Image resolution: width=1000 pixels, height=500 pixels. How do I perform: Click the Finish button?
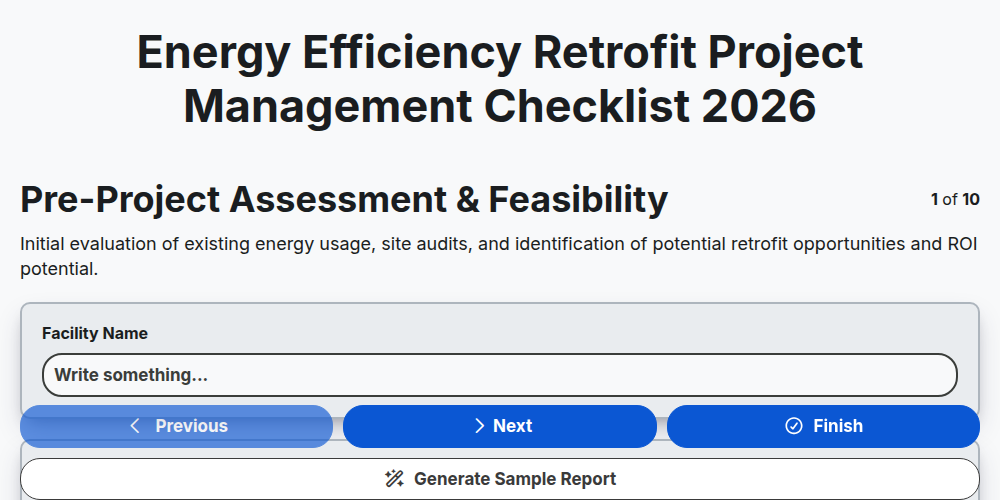(x=823, y=426)
